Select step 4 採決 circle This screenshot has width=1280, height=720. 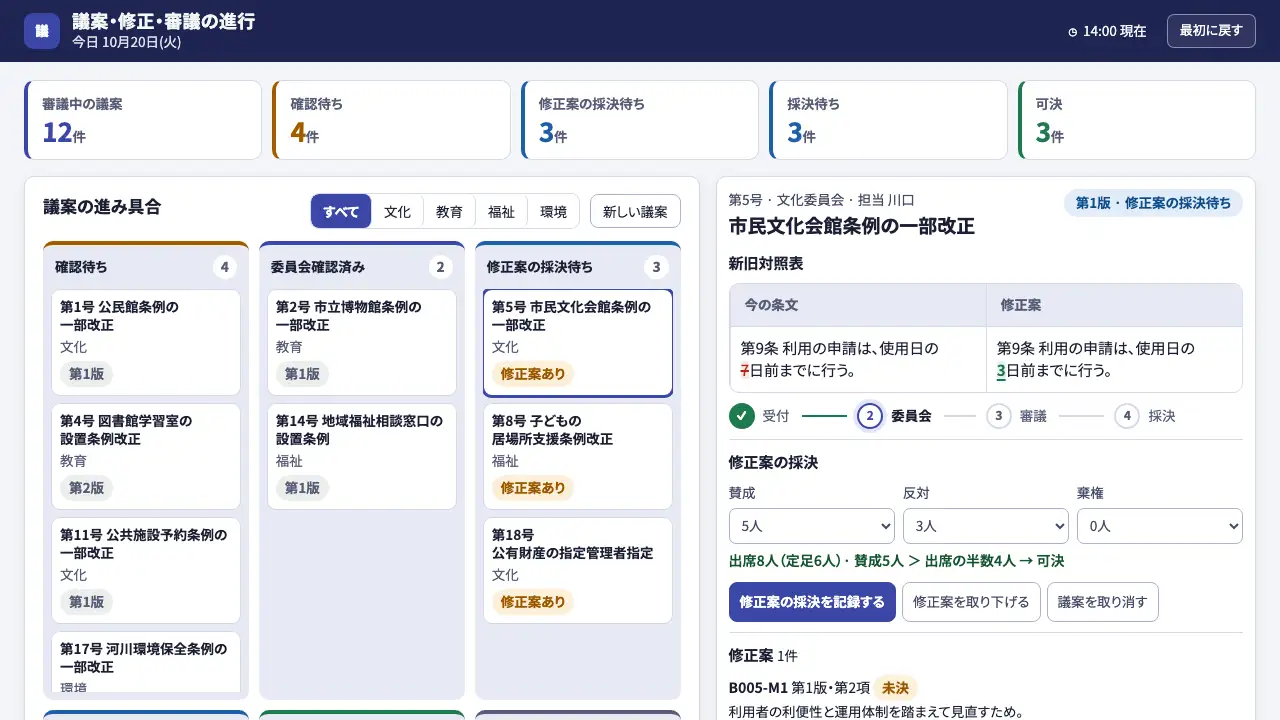point(1127,416)
